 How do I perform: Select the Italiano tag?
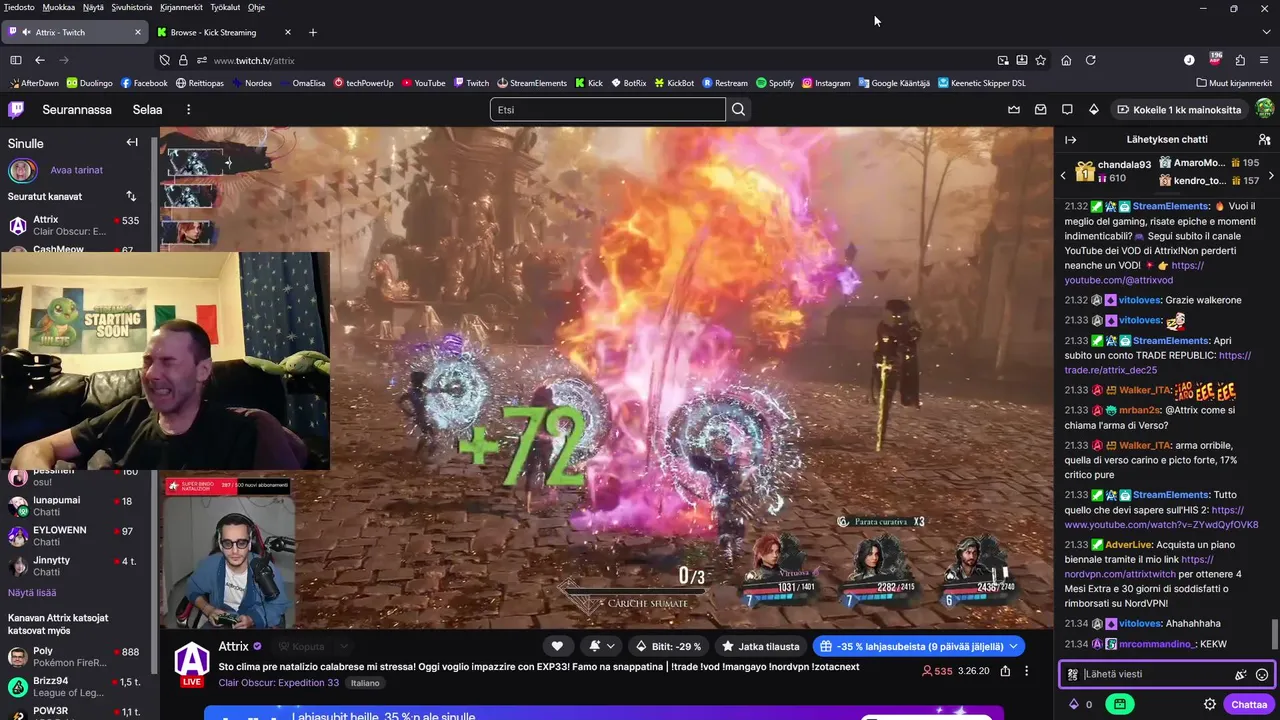(365, 682)
